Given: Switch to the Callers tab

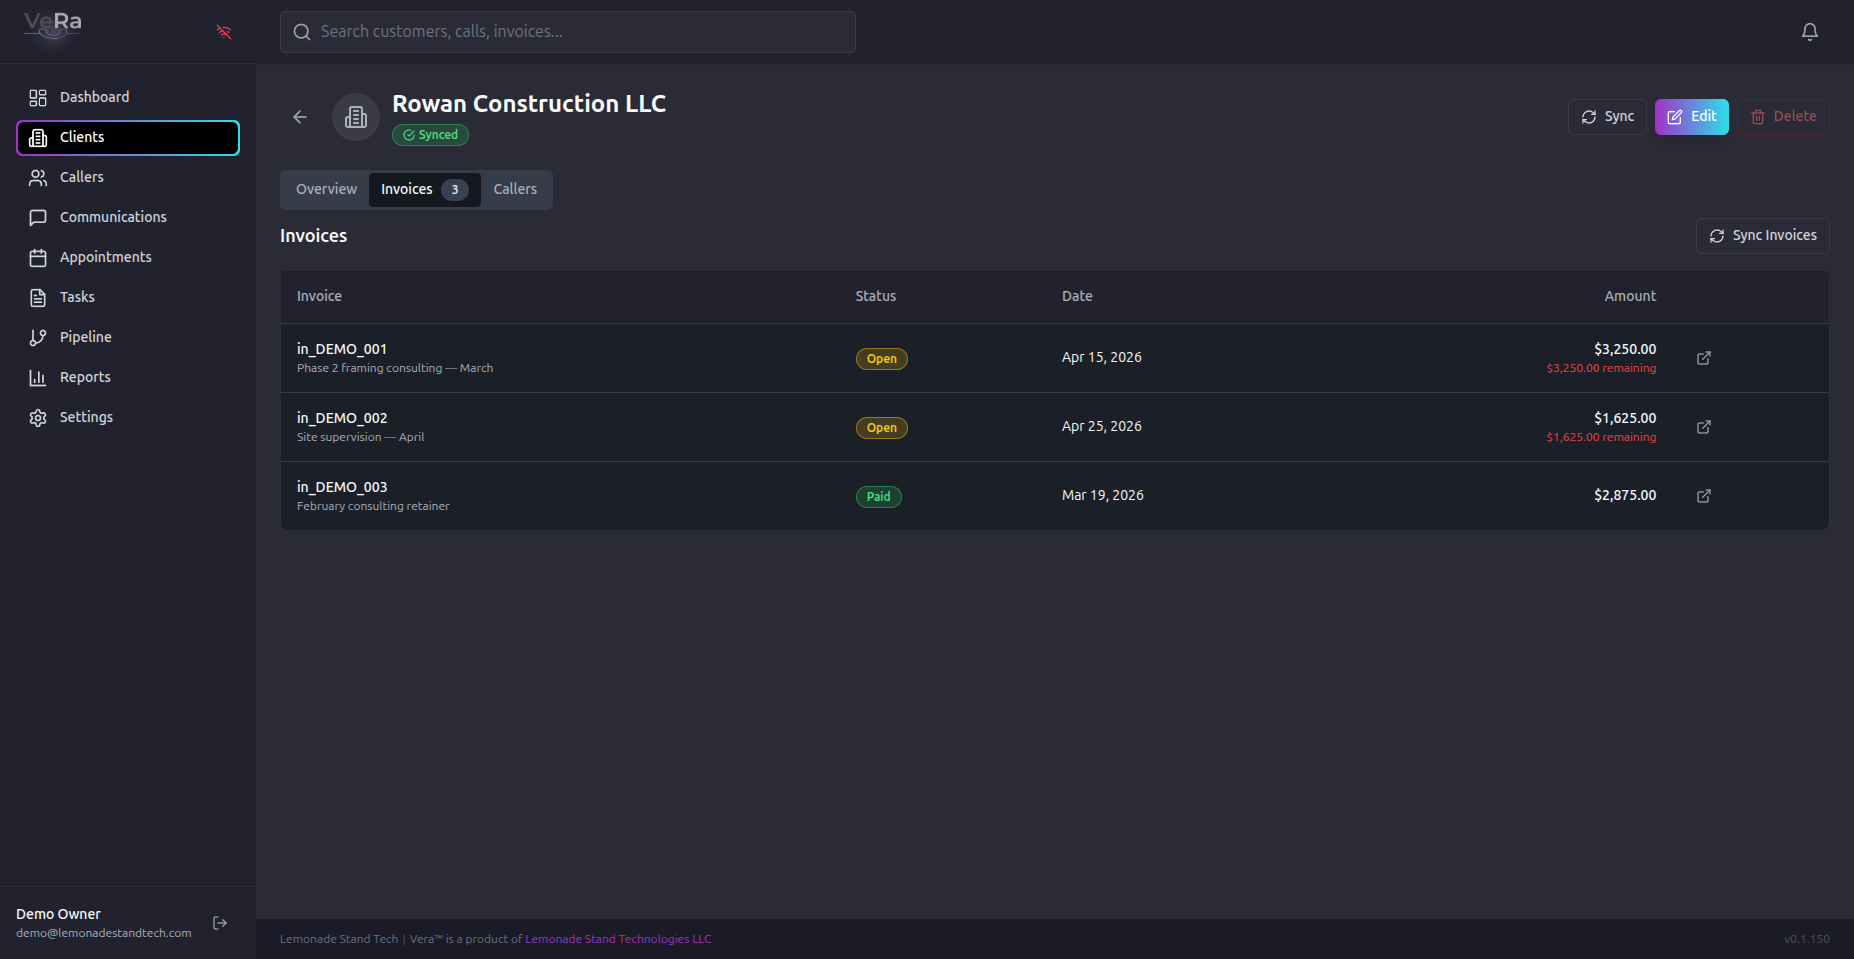Looking at the screenshot, I should click(515, 189).
